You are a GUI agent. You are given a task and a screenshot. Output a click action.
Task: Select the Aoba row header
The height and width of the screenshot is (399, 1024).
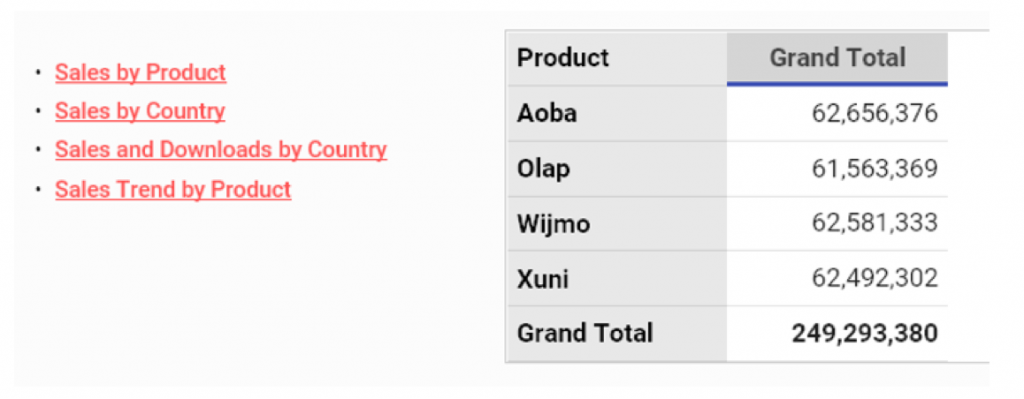(616, 113)
